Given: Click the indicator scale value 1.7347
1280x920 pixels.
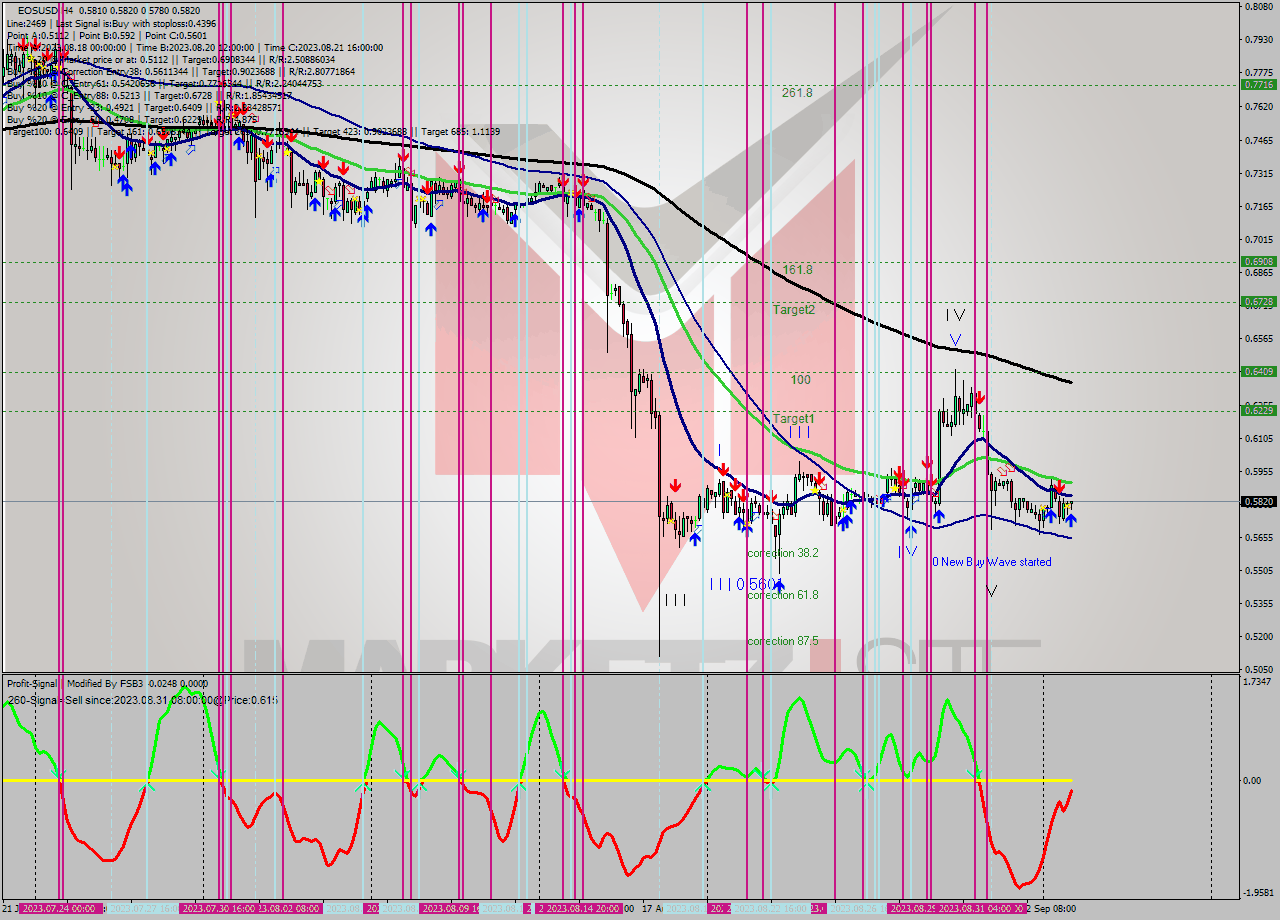Looking at the screenshot, I should click(1258, 681).
